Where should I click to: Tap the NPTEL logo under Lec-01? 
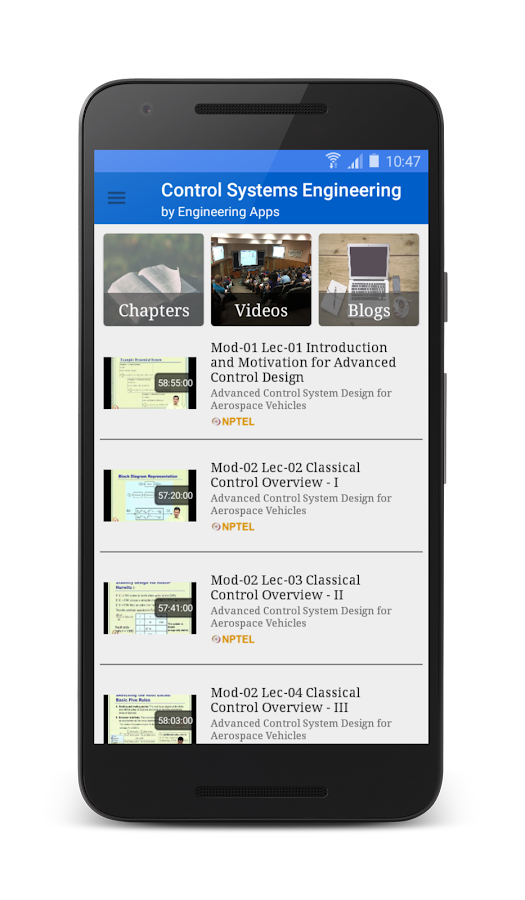point(233,421)
